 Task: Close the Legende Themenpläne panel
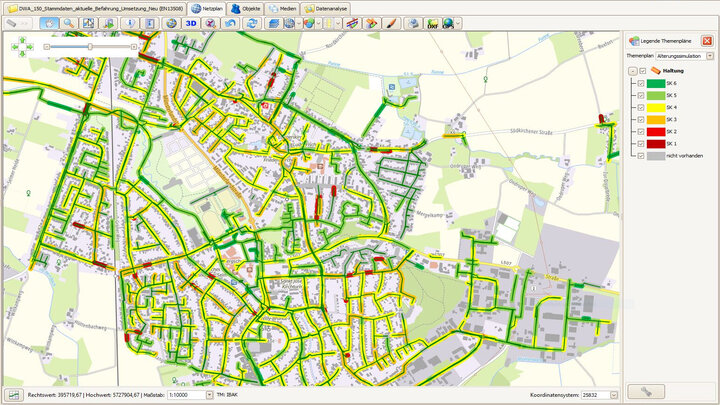707,40
